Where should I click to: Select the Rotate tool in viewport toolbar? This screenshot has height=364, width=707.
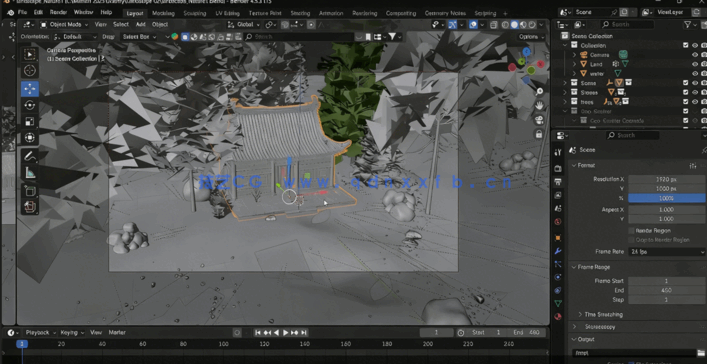click(x=30, y=105)
